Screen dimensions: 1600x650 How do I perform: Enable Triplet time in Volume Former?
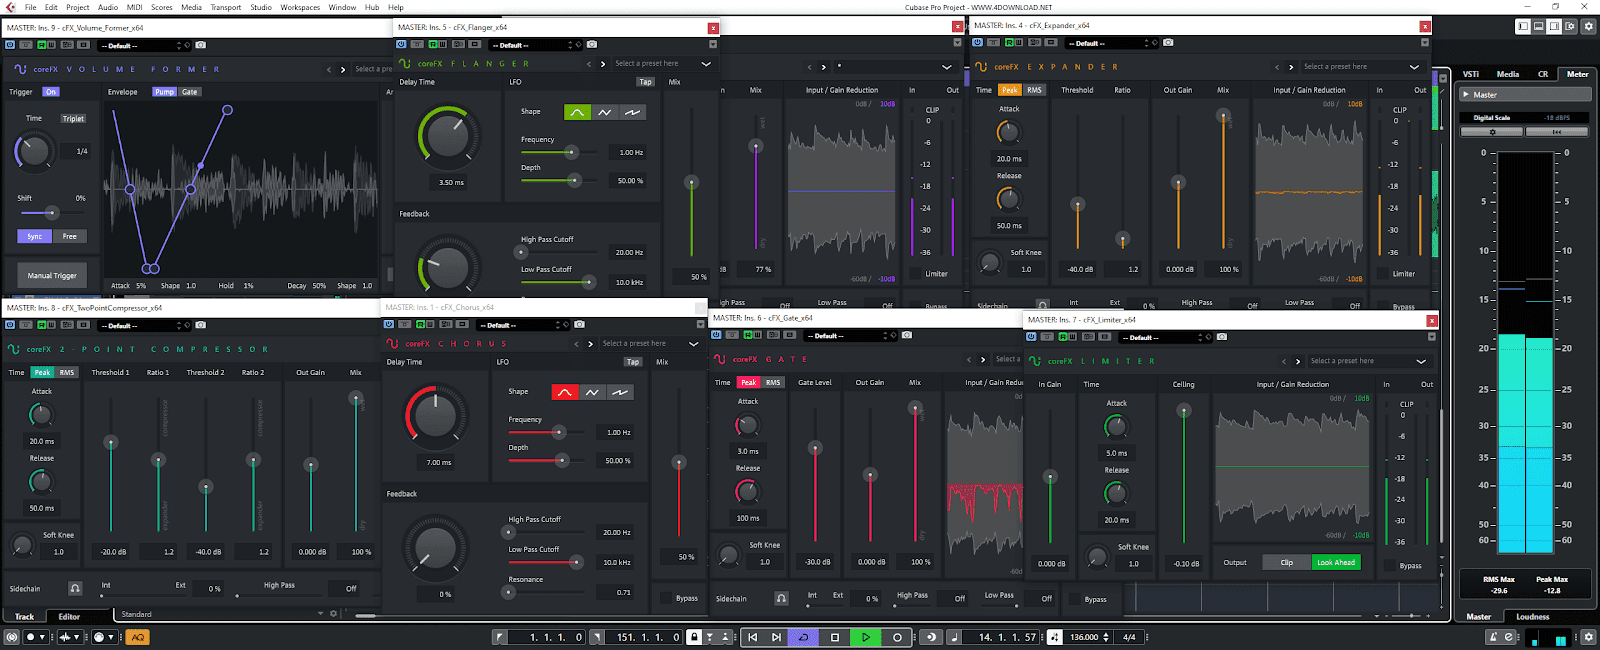click(73, 118)
